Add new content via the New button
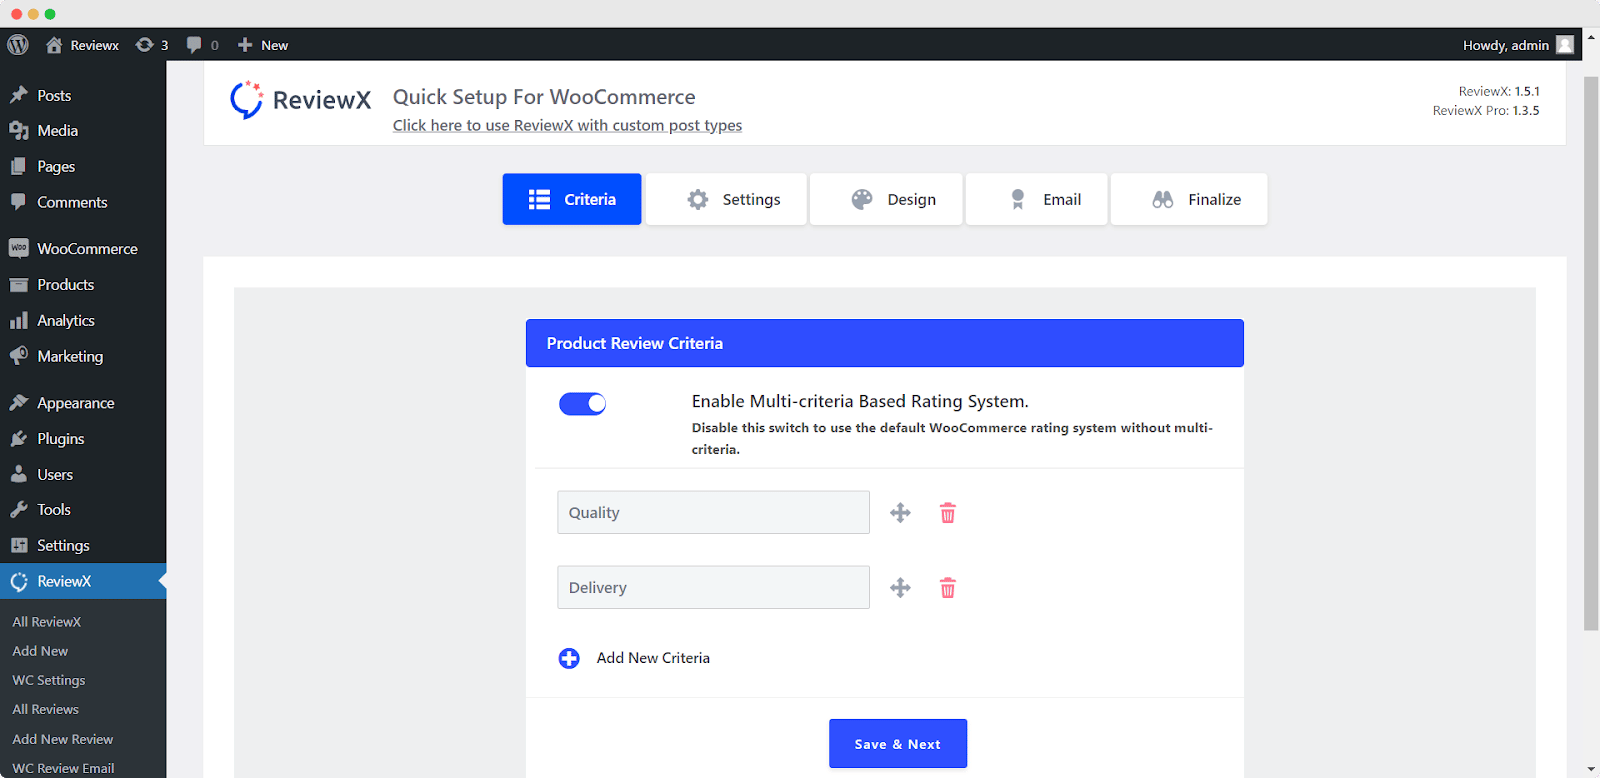The width and height of the screenshot is (1600, 778). point(263,45)
